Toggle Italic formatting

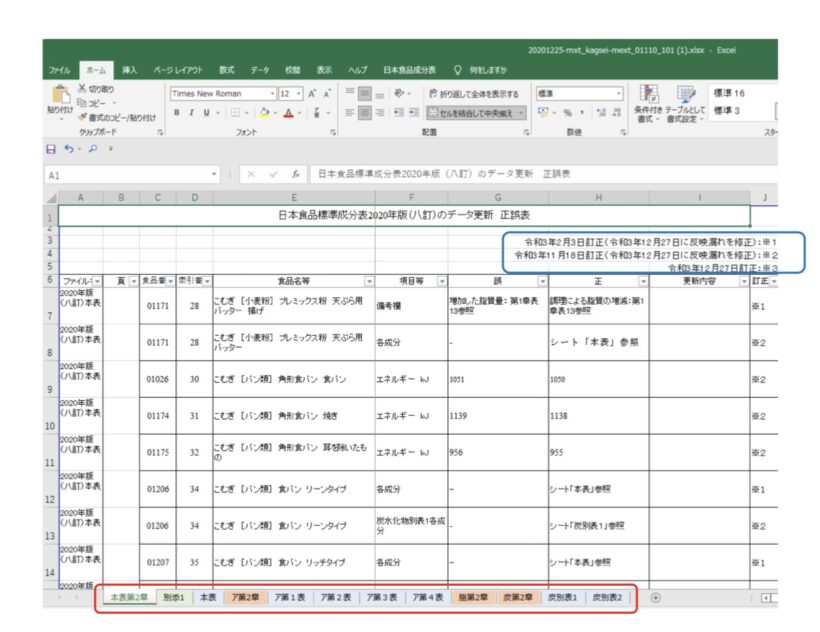click(190, 112)
